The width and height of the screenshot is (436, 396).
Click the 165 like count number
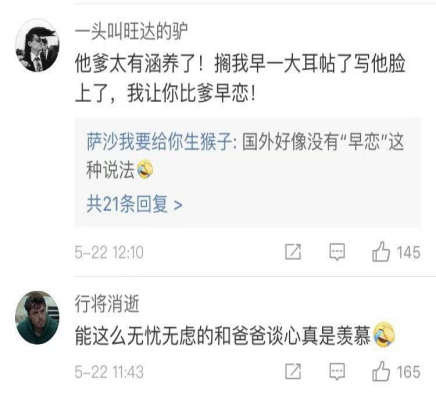[x=408, y=372]
